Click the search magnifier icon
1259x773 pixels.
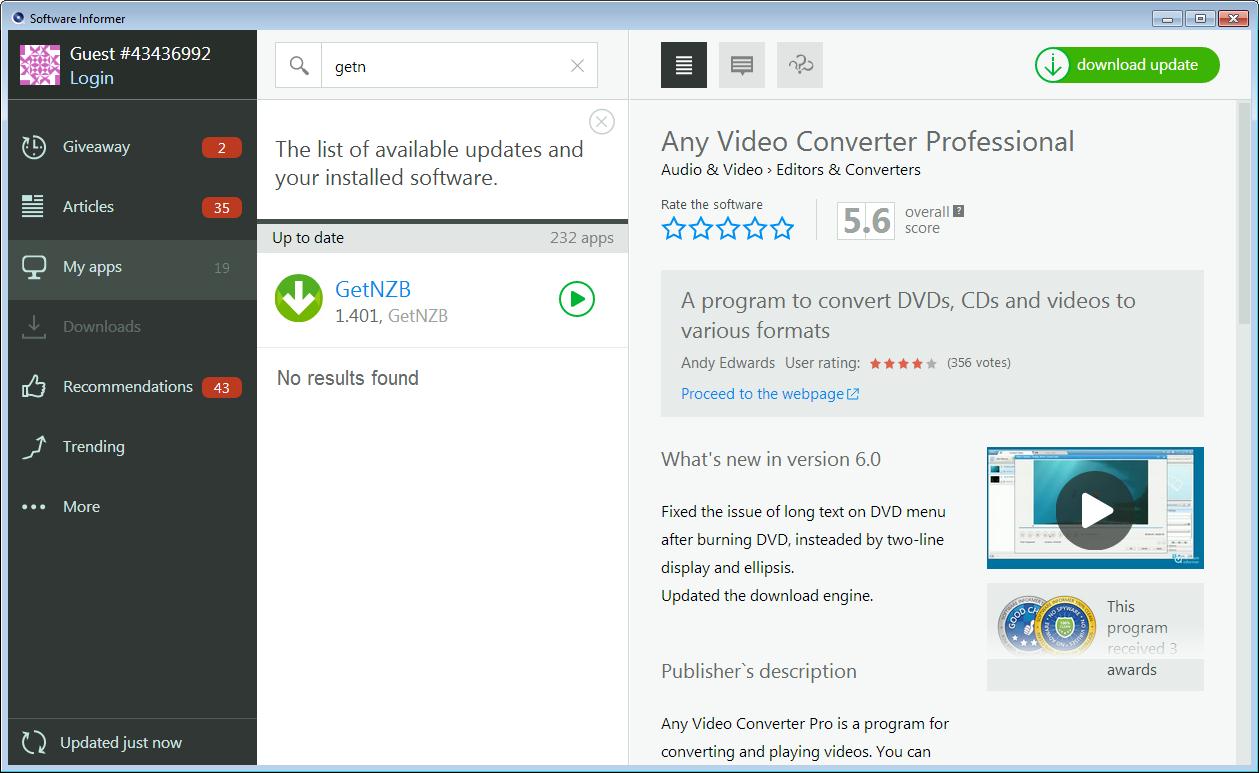point(298,66)
